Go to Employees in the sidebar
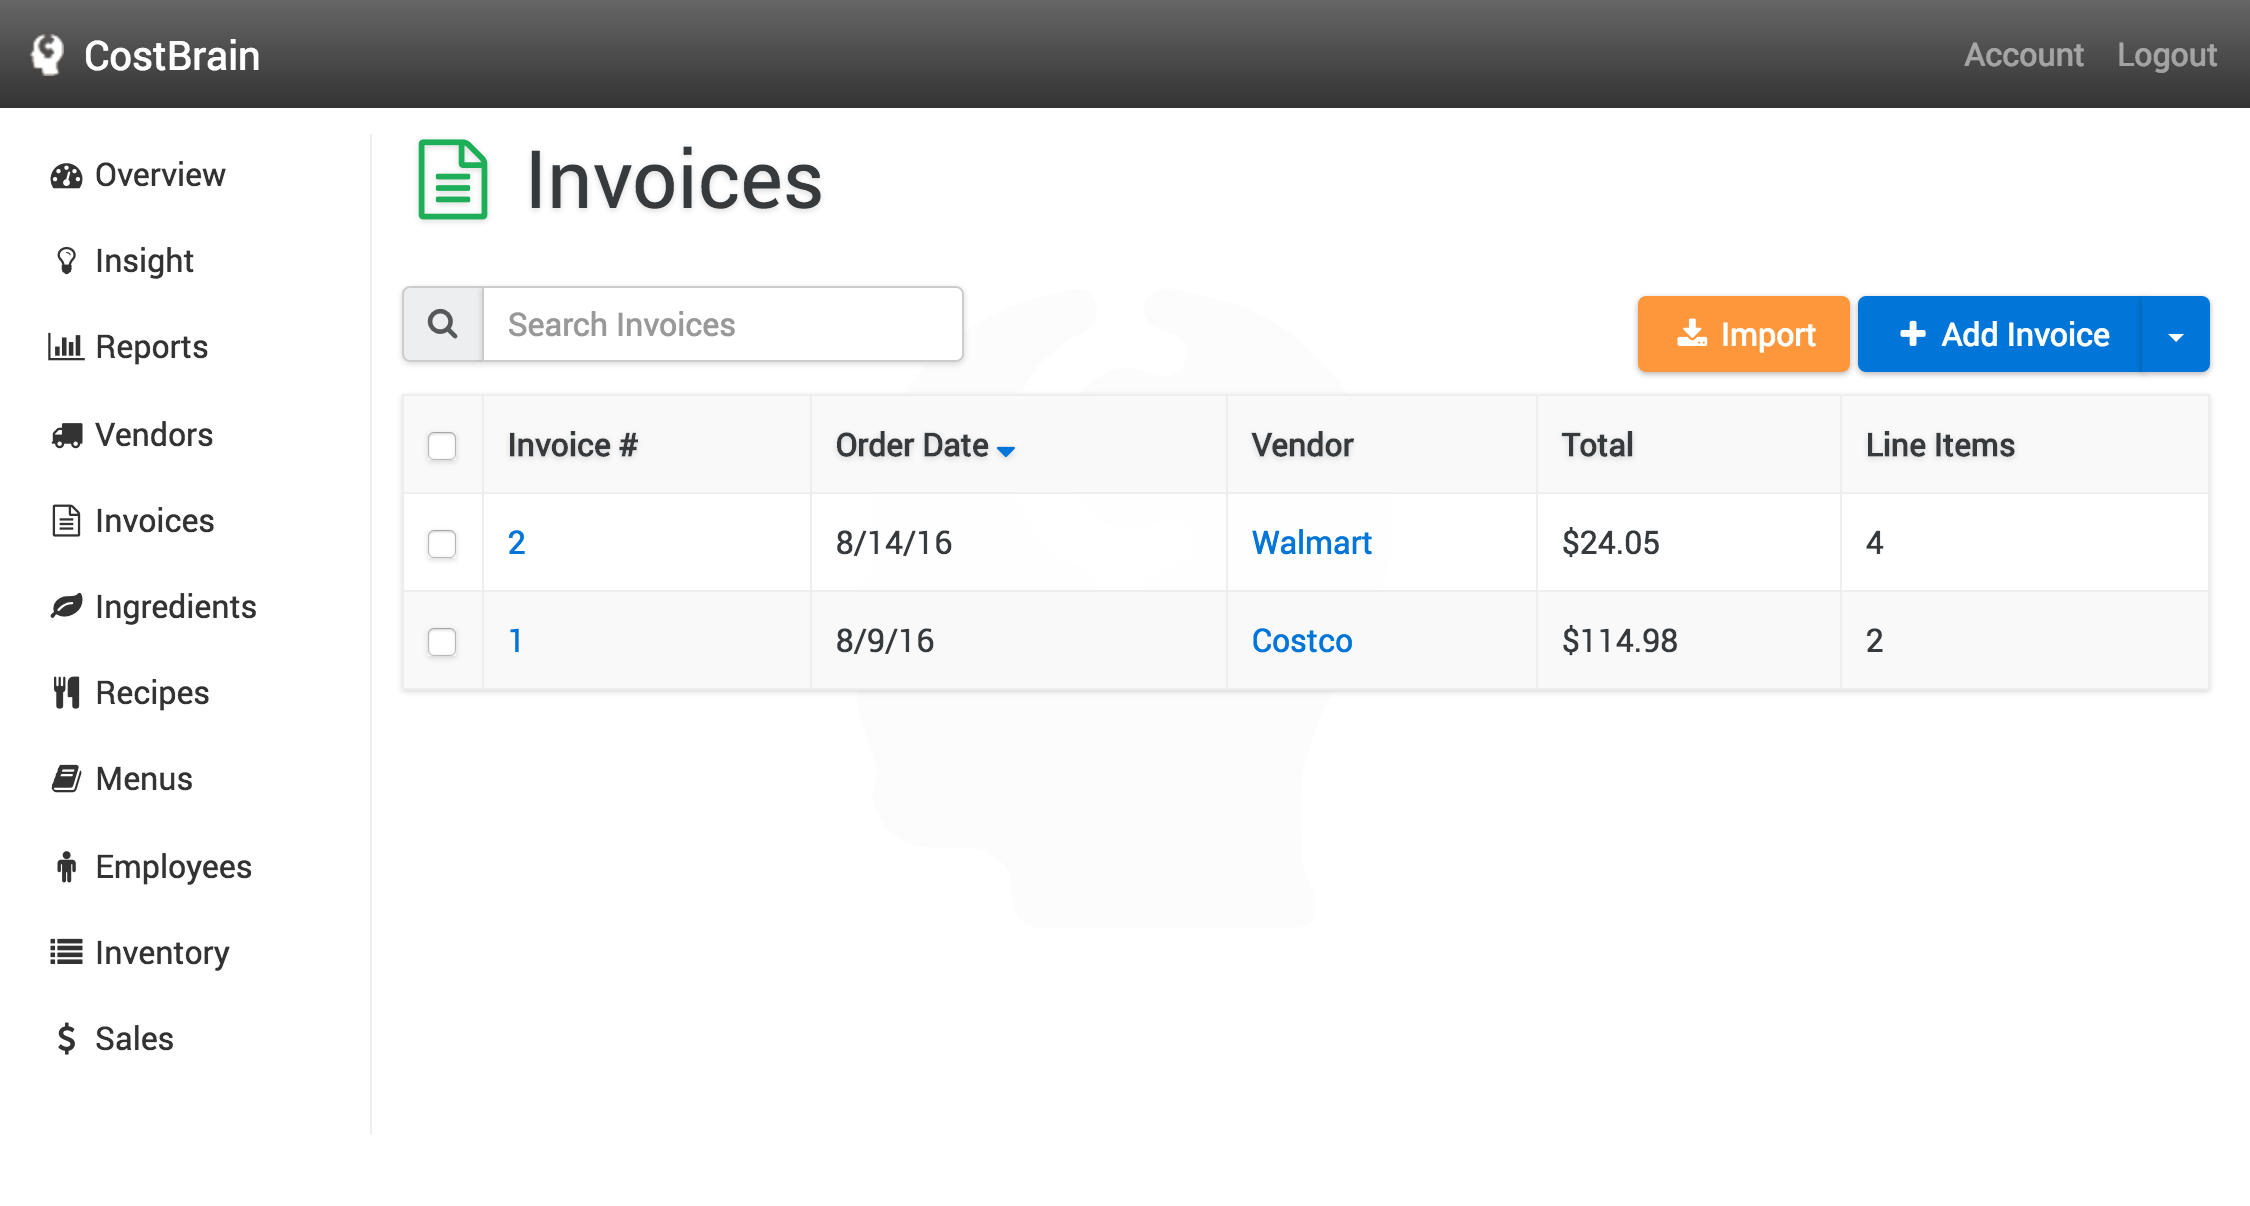This screenshot has height=1206, width=2250. [173, 866]
